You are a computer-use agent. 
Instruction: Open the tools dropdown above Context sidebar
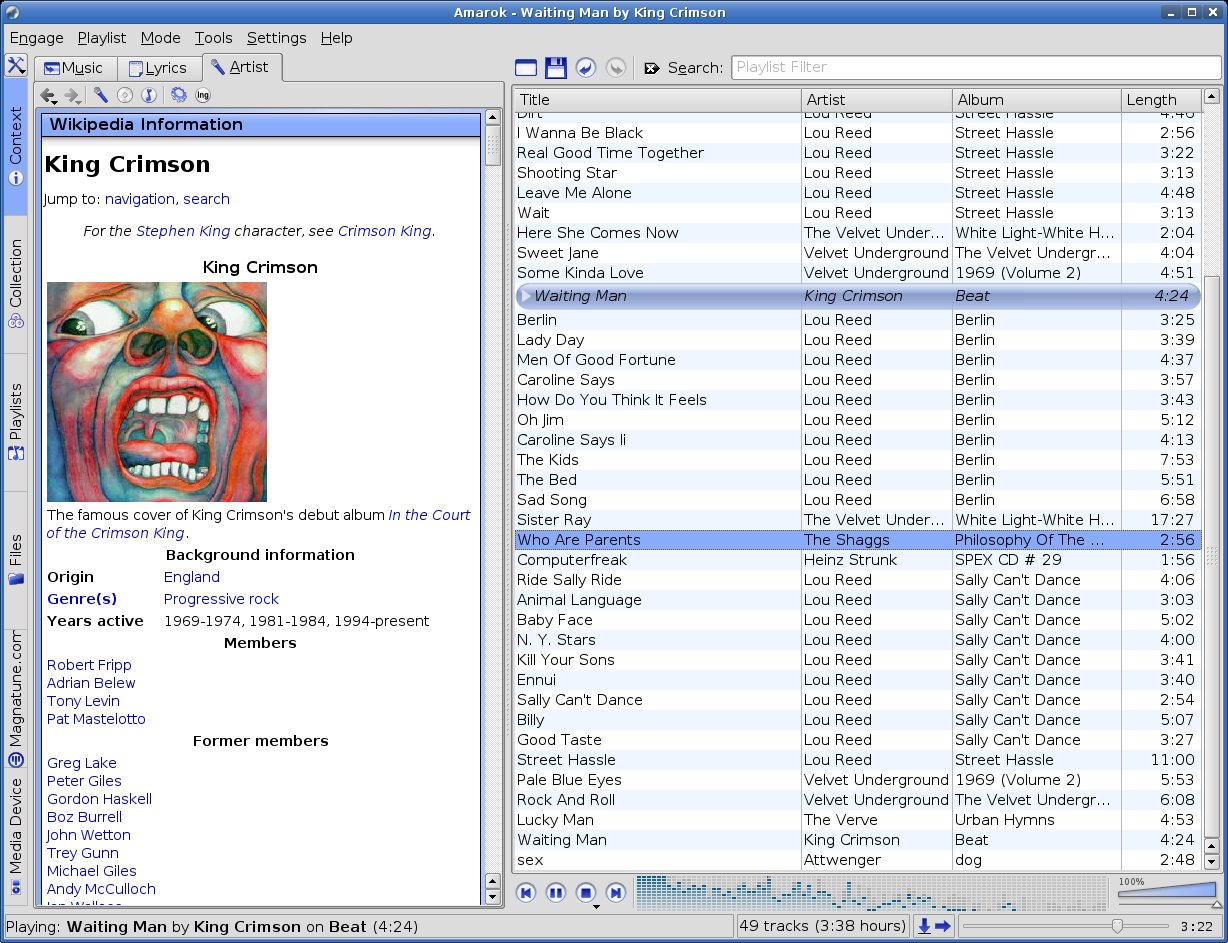pyautogui.click(x=15, y=66)
